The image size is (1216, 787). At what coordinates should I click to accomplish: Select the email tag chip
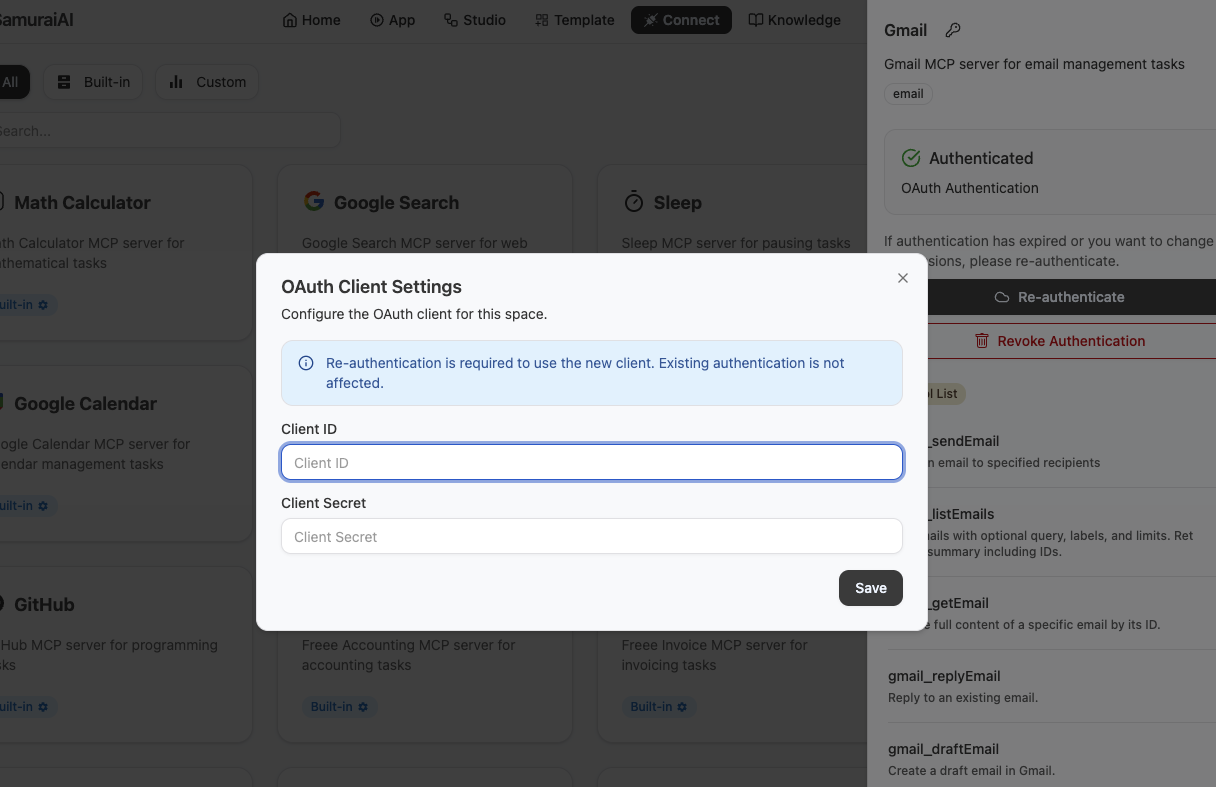click(908, 93)
